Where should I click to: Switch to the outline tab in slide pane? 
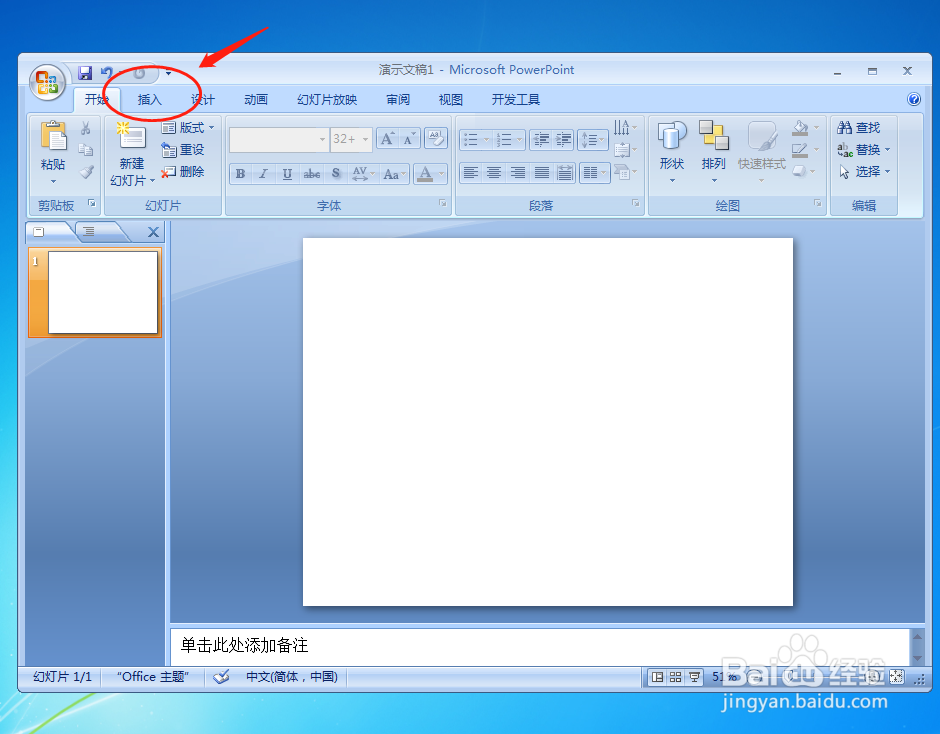pyautogui.click(x=89, y=231)
